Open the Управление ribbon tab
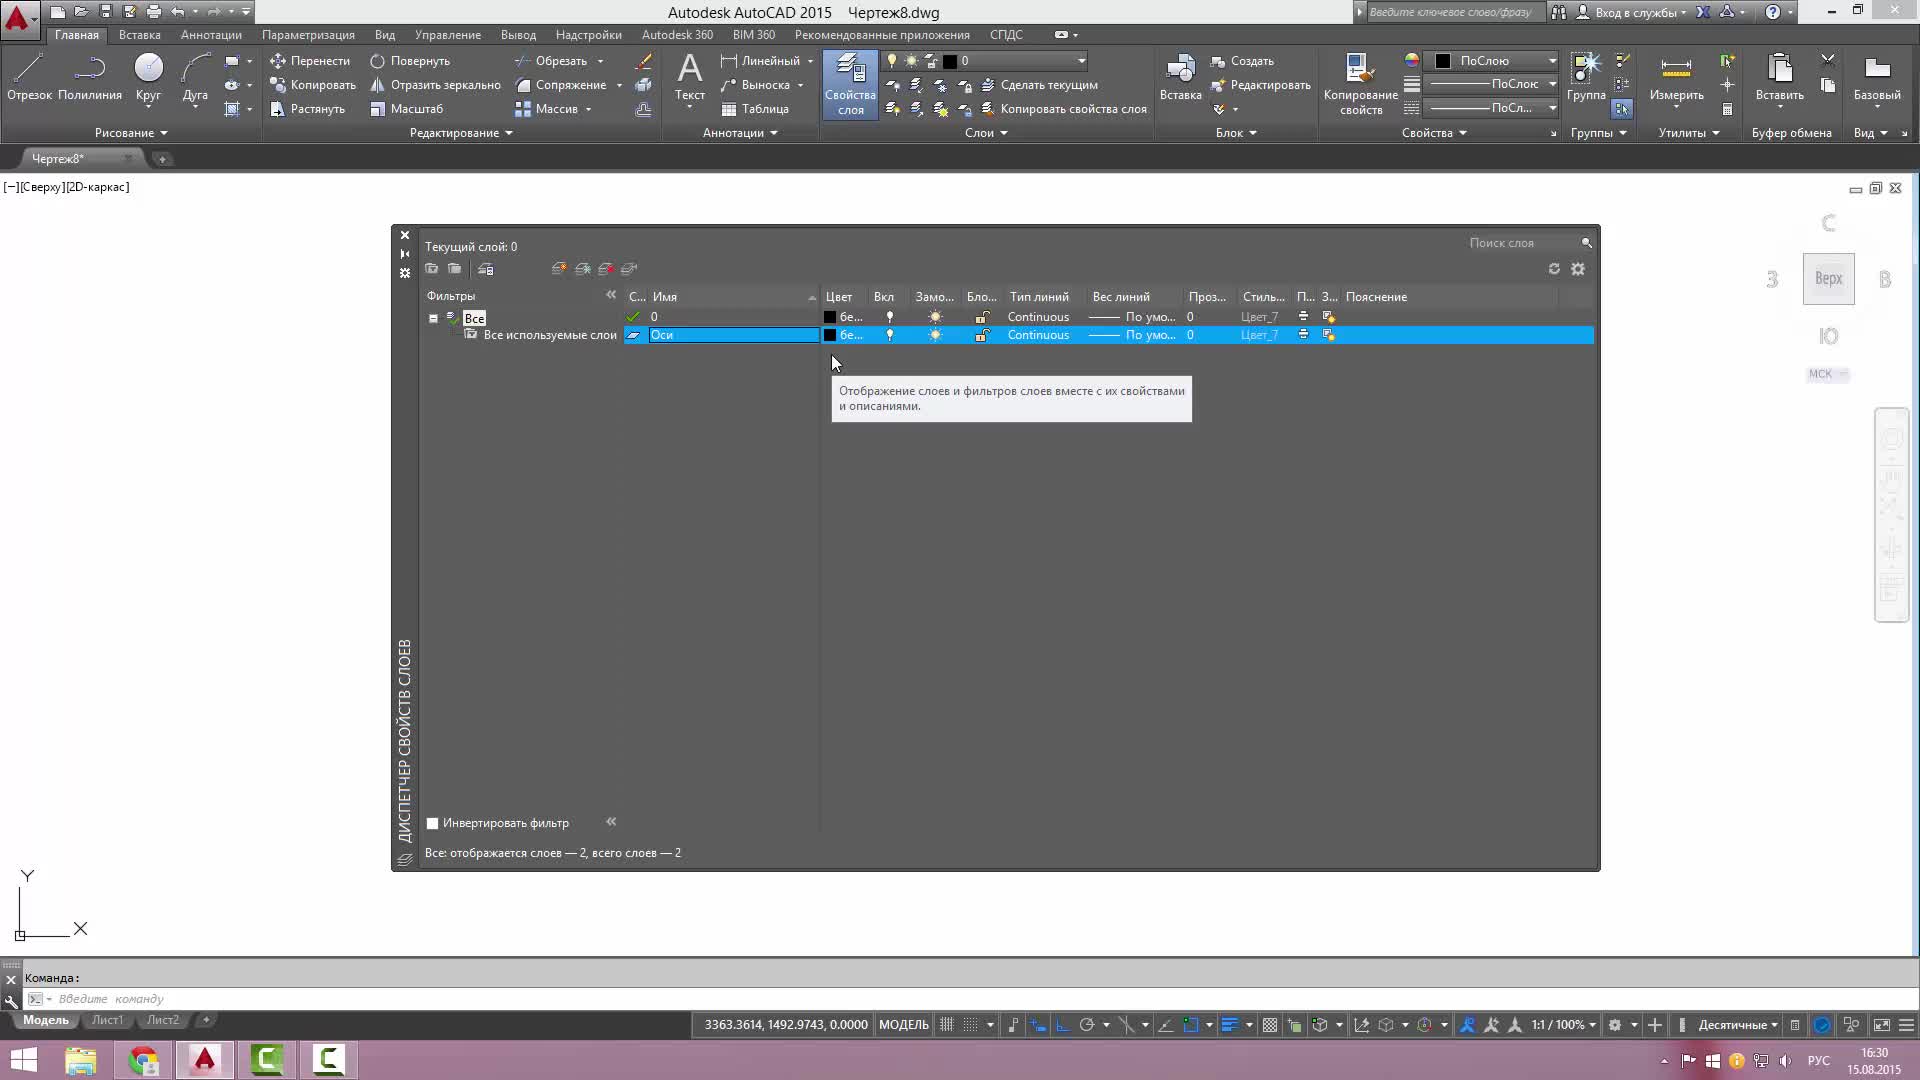The height and width of the screenshot is (1080, 1920). tap(447, 35)
